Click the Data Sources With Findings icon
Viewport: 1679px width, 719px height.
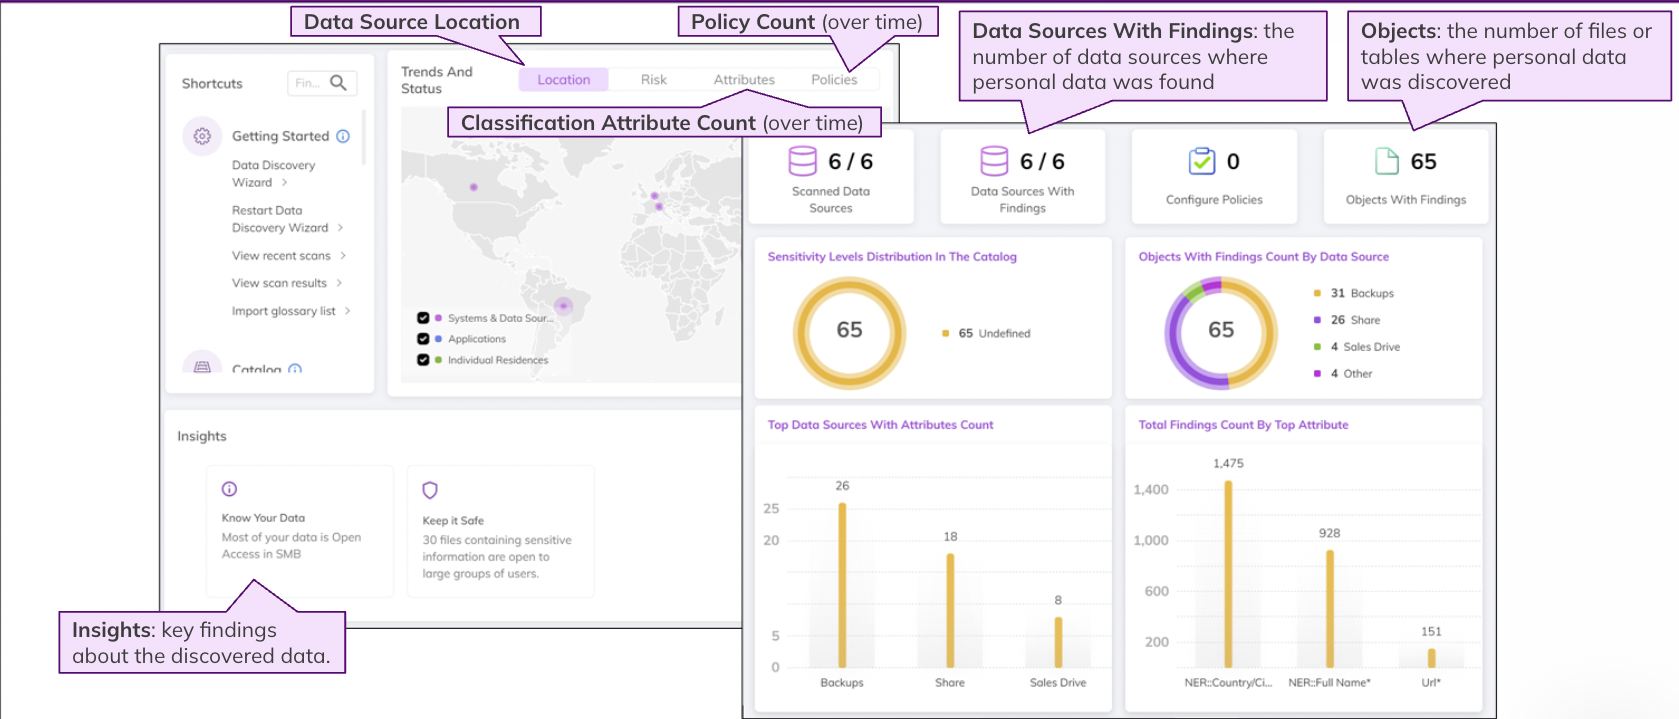pos(994,161)
